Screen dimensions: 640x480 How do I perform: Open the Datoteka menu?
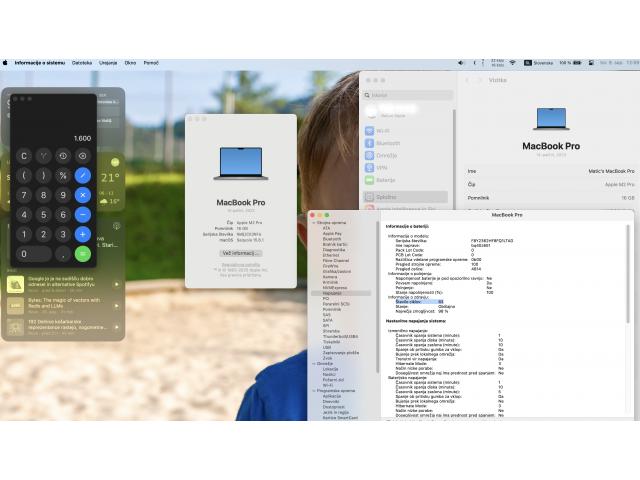point(82,63)
